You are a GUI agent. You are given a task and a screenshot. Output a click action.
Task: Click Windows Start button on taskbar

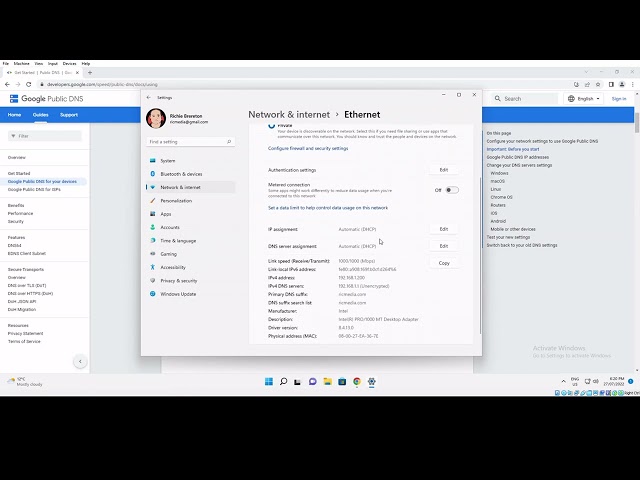click(269, 381)
